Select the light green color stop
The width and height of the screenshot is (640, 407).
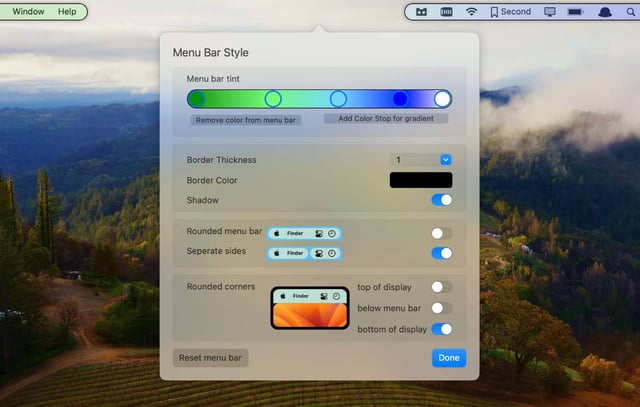coord(273,99)
